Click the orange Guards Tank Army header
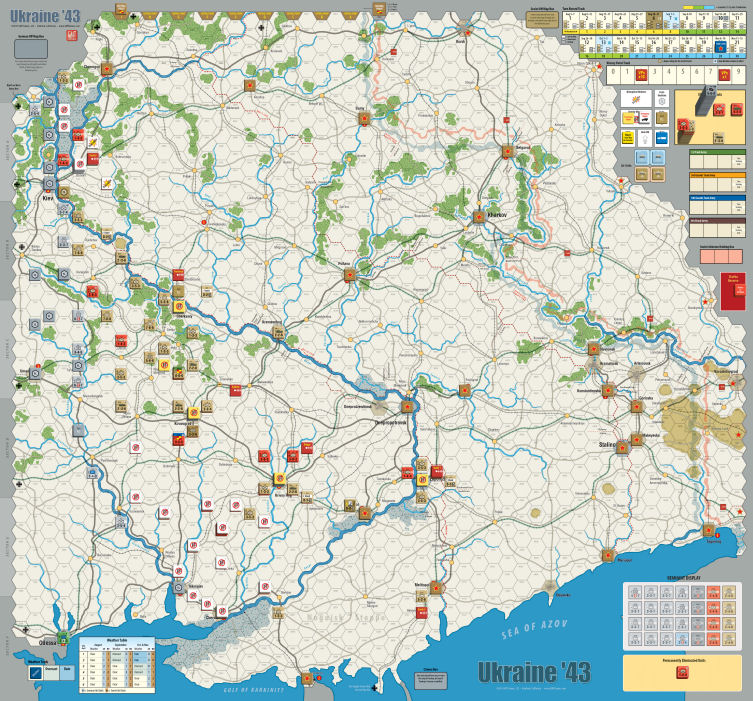Viewport: 753px width, 701px height. tap(717, 175)
